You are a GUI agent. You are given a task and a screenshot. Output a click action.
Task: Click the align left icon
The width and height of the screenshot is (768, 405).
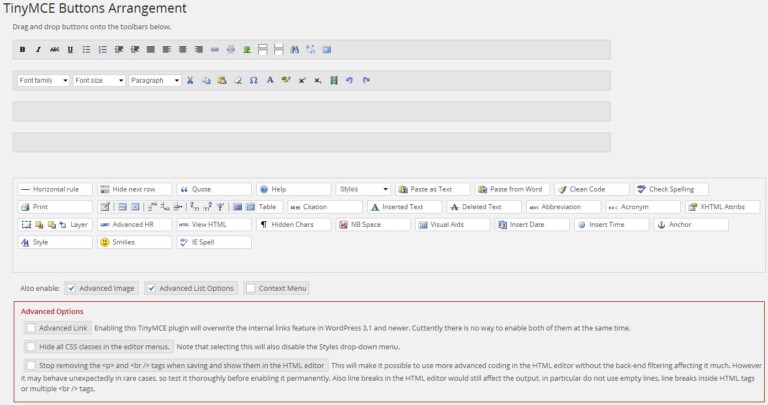167,49
